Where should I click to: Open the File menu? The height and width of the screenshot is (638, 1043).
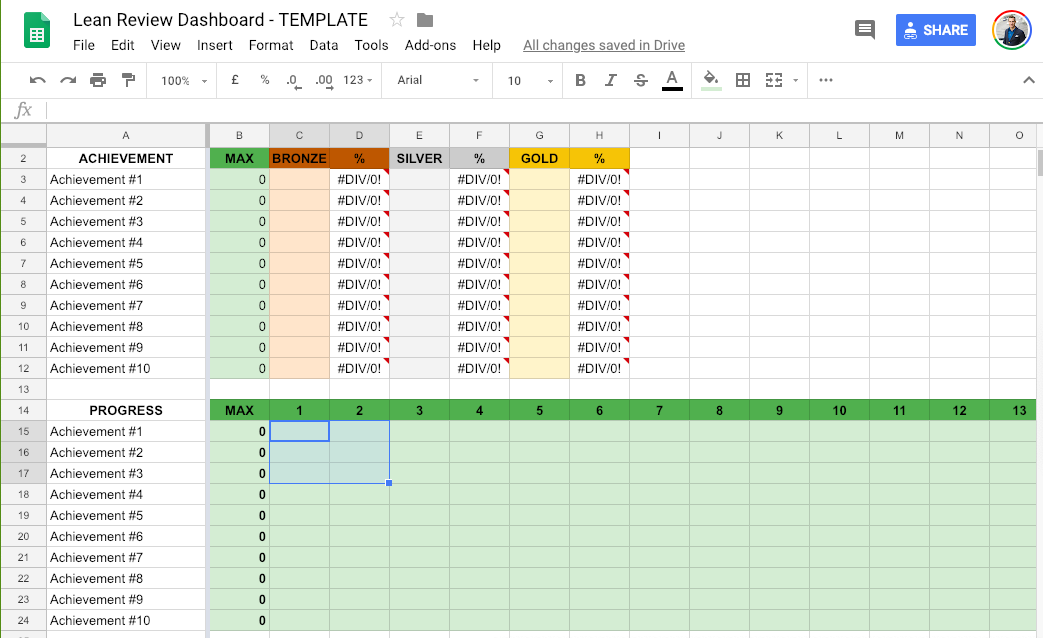pyautogui.click(x=84, y=45)
